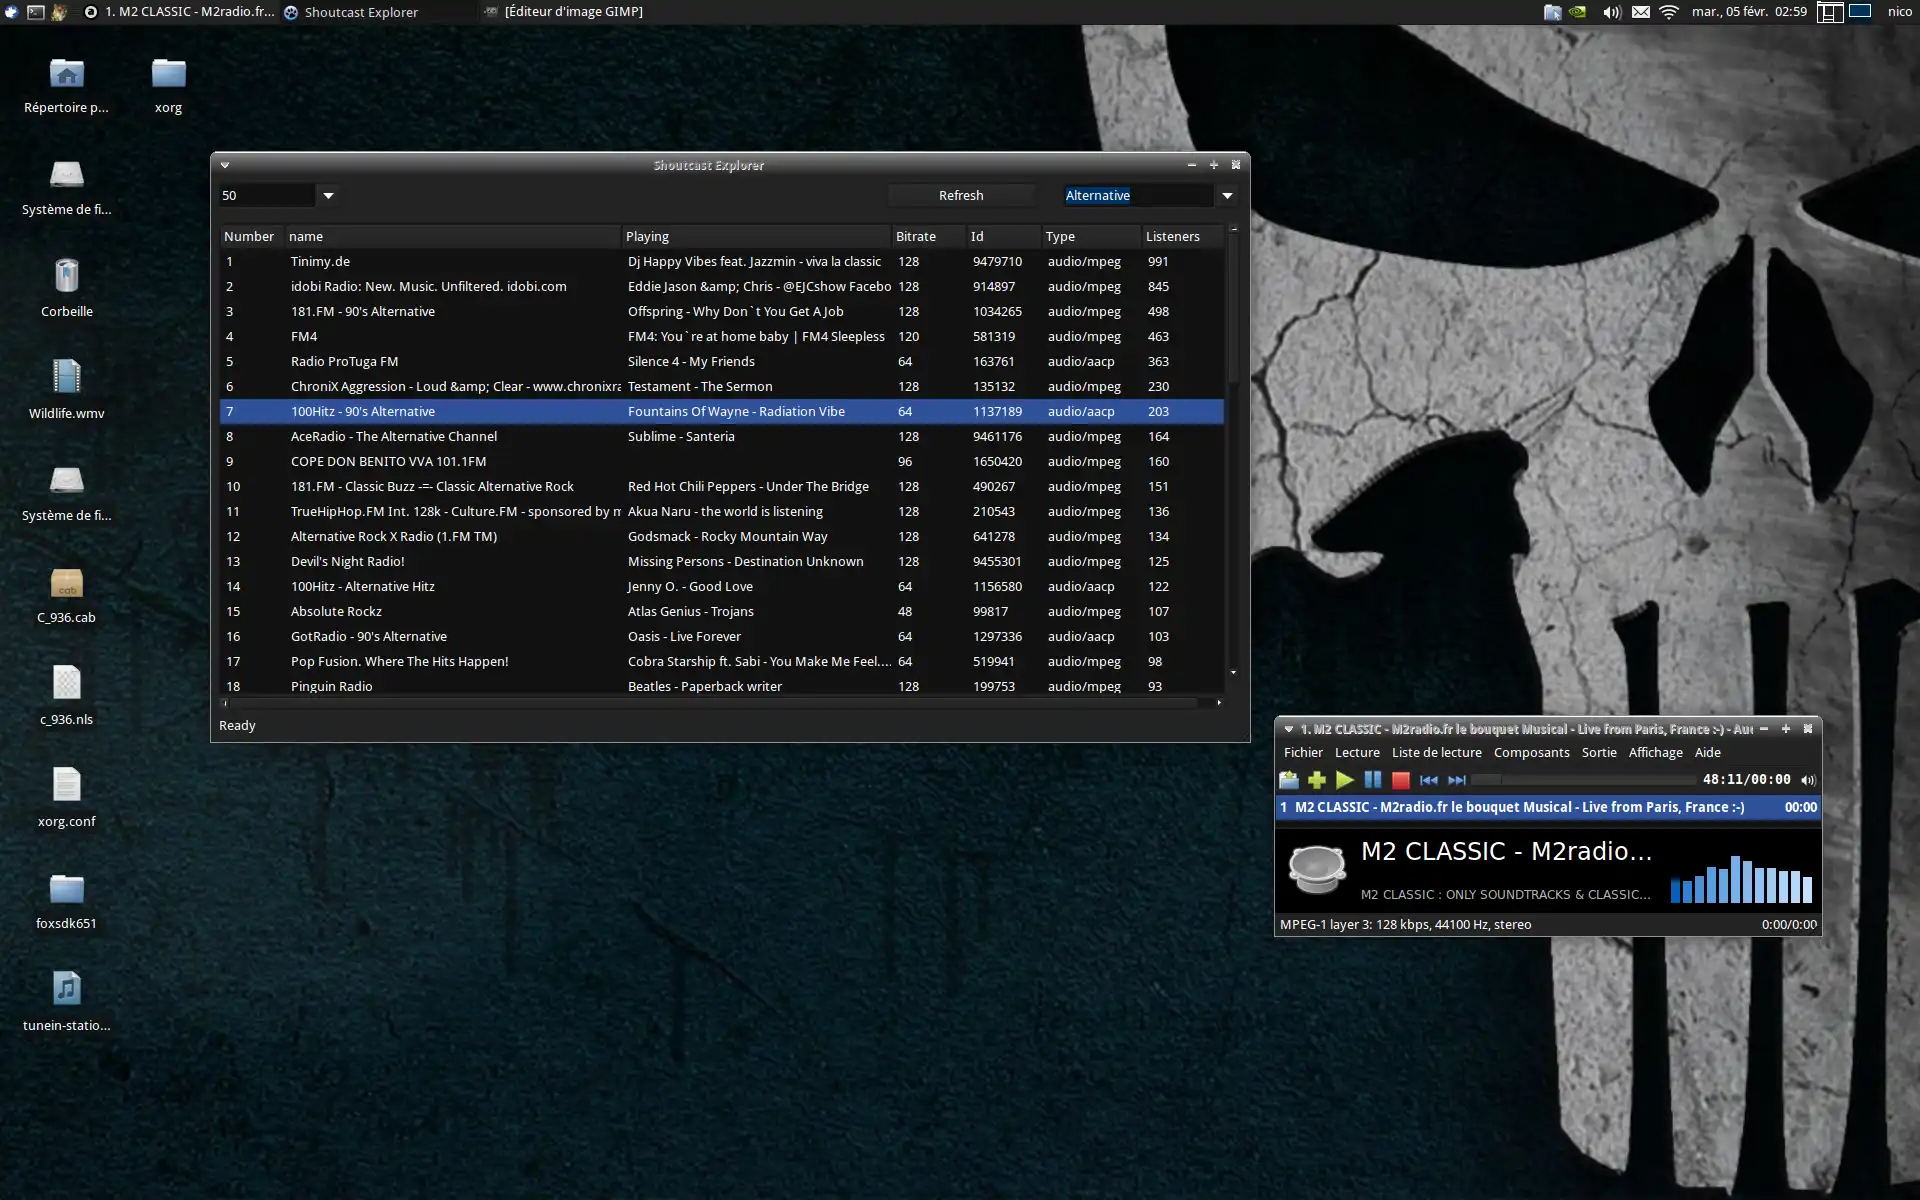Click the open files icon in Audacious

[1289, 780]
